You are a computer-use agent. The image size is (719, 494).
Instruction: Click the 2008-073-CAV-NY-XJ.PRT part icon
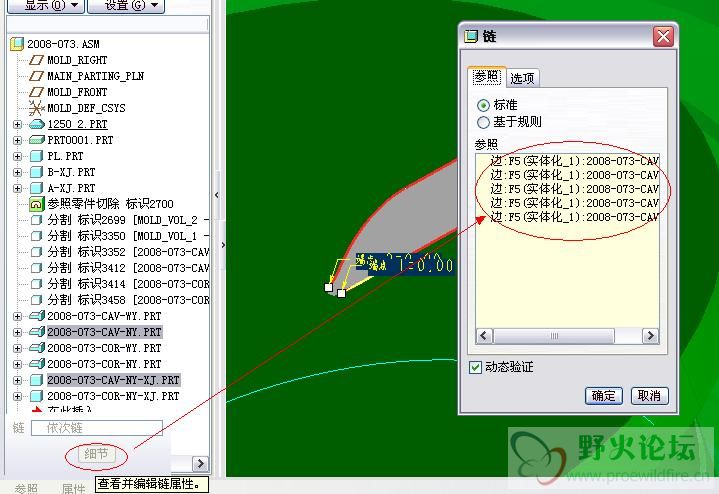coord(36,380)
